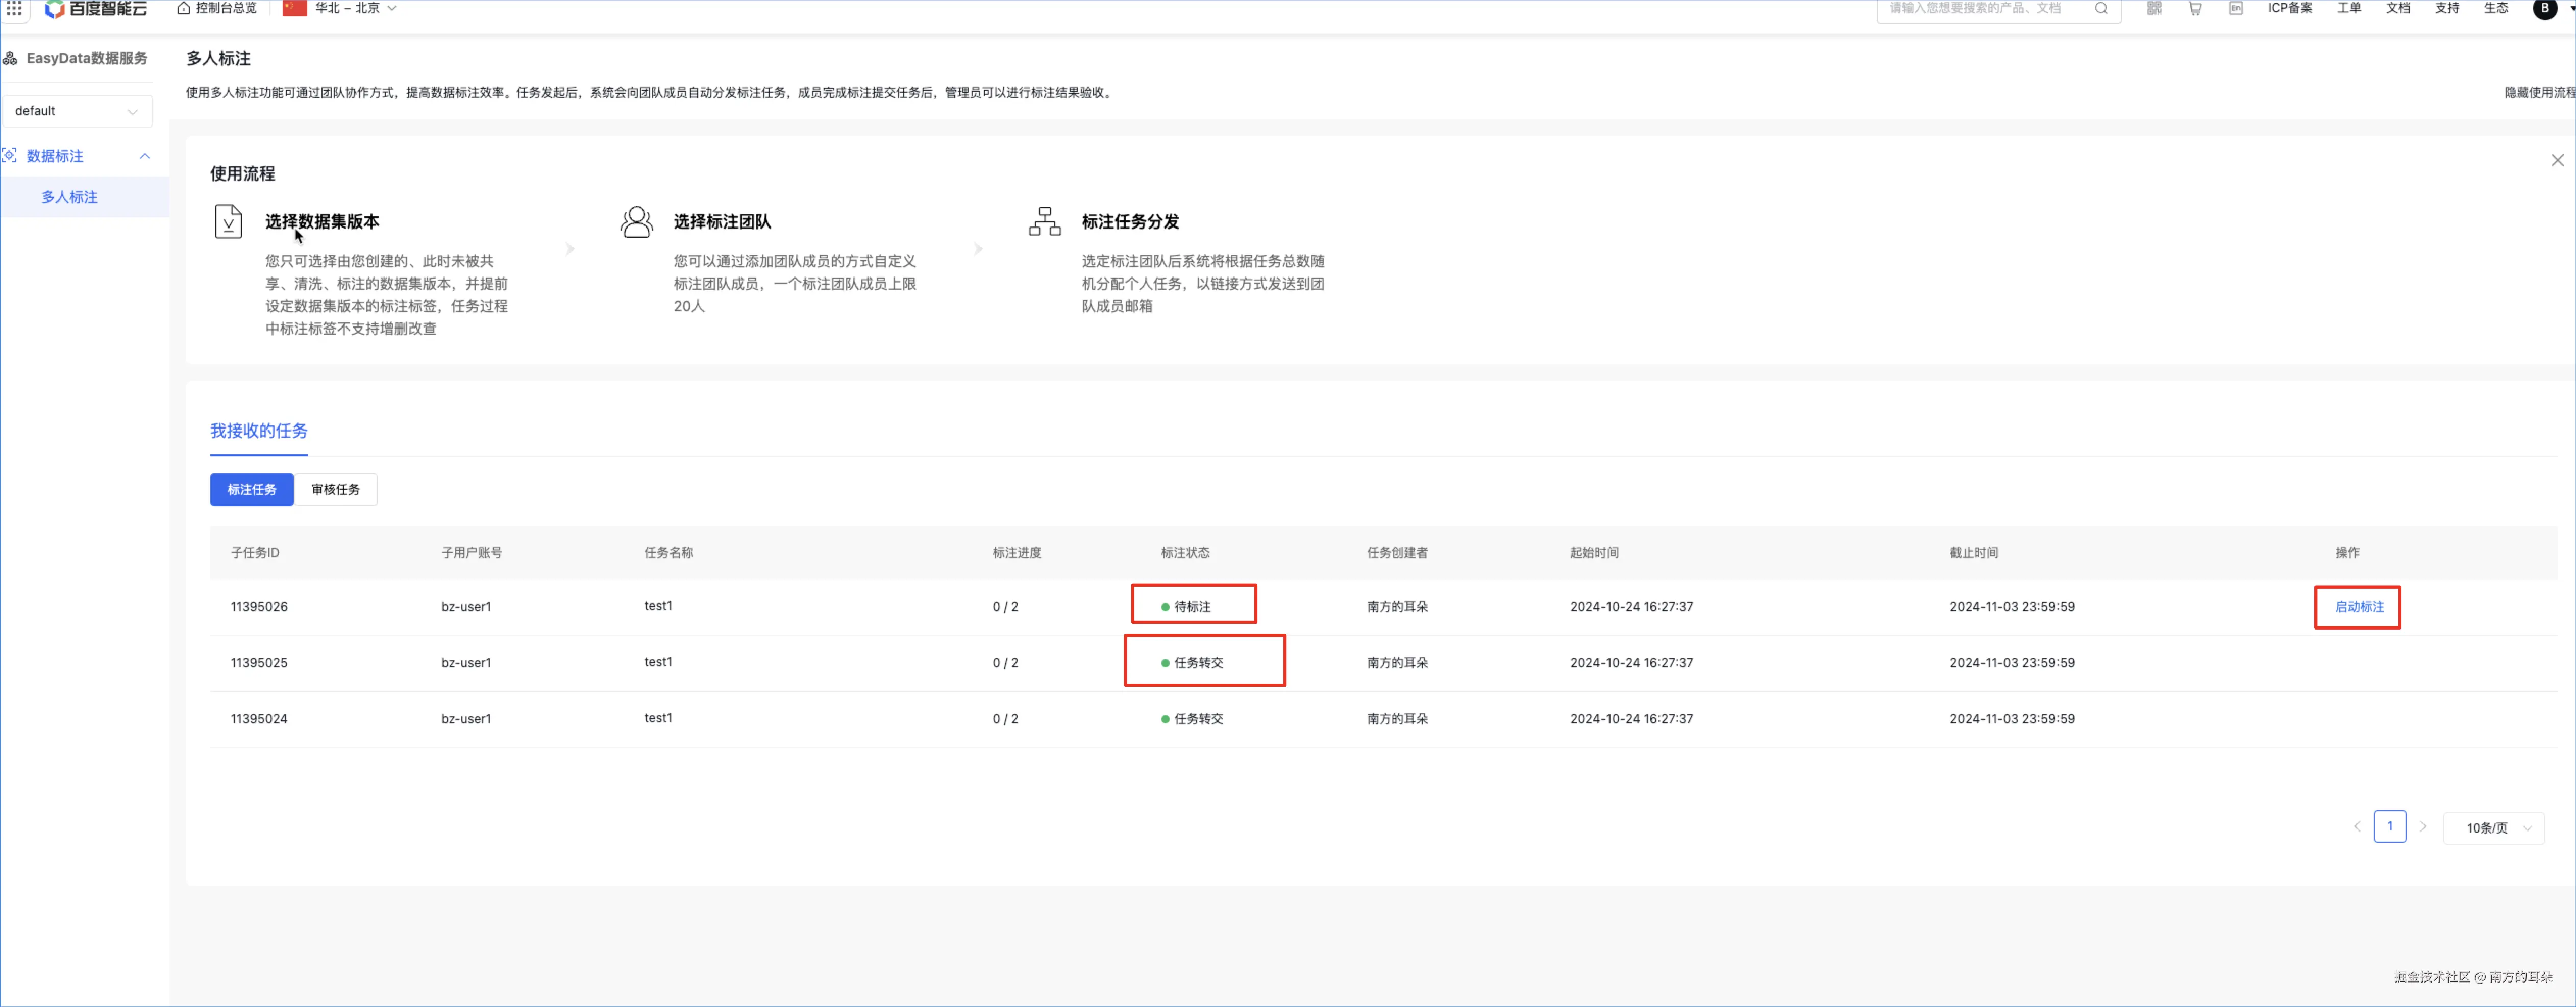The height and width of the screenshot is (1007, 2576).
Task: Click the 子任务ID column header
Action: 255,553
